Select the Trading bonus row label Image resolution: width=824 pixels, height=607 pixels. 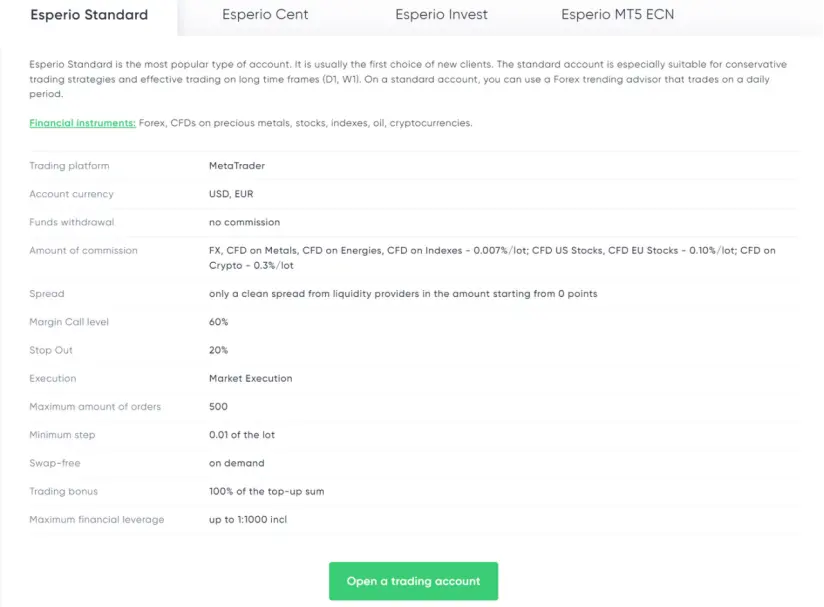(64, 491)
